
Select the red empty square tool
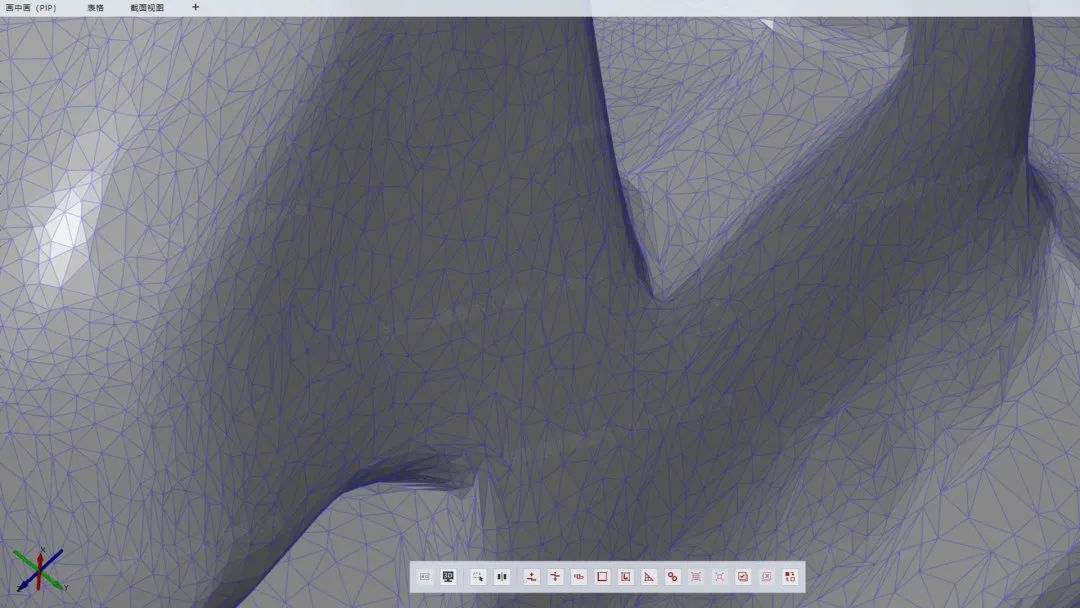point(603,577)
